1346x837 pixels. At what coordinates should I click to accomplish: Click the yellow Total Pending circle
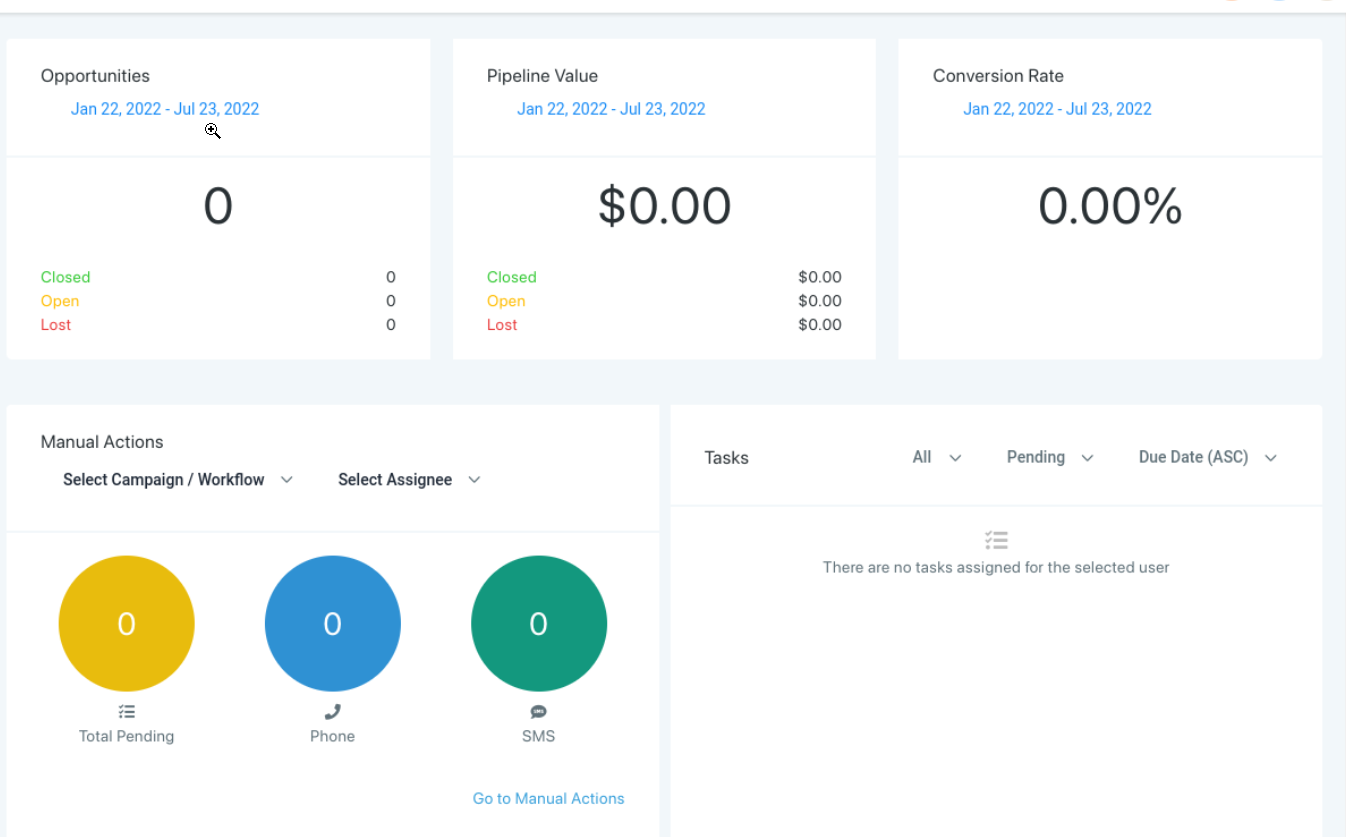[x=126, y=624]
